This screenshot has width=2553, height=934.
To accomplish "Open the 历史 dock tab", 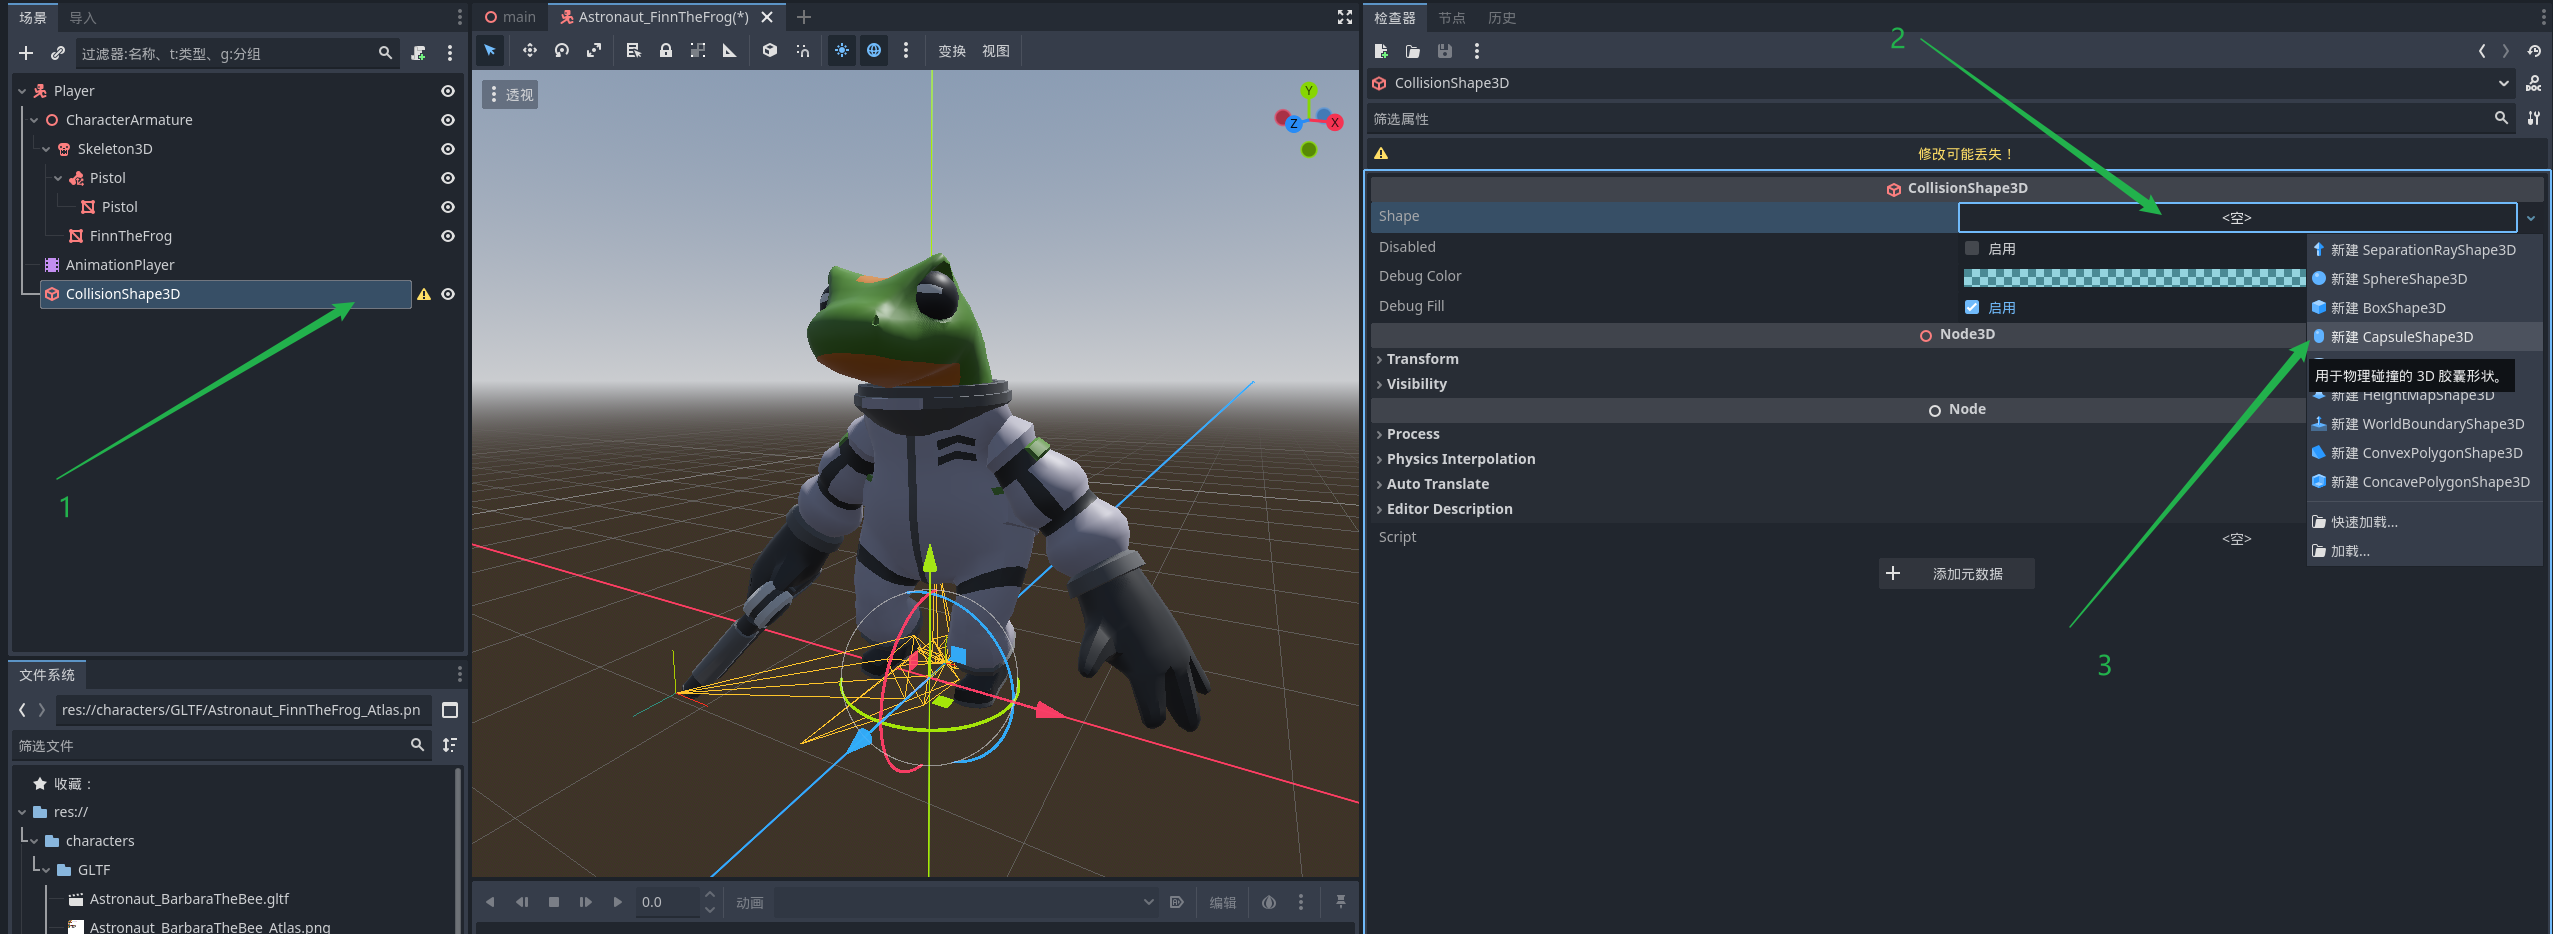I will pyautogui.click(x=1501, y=17).
